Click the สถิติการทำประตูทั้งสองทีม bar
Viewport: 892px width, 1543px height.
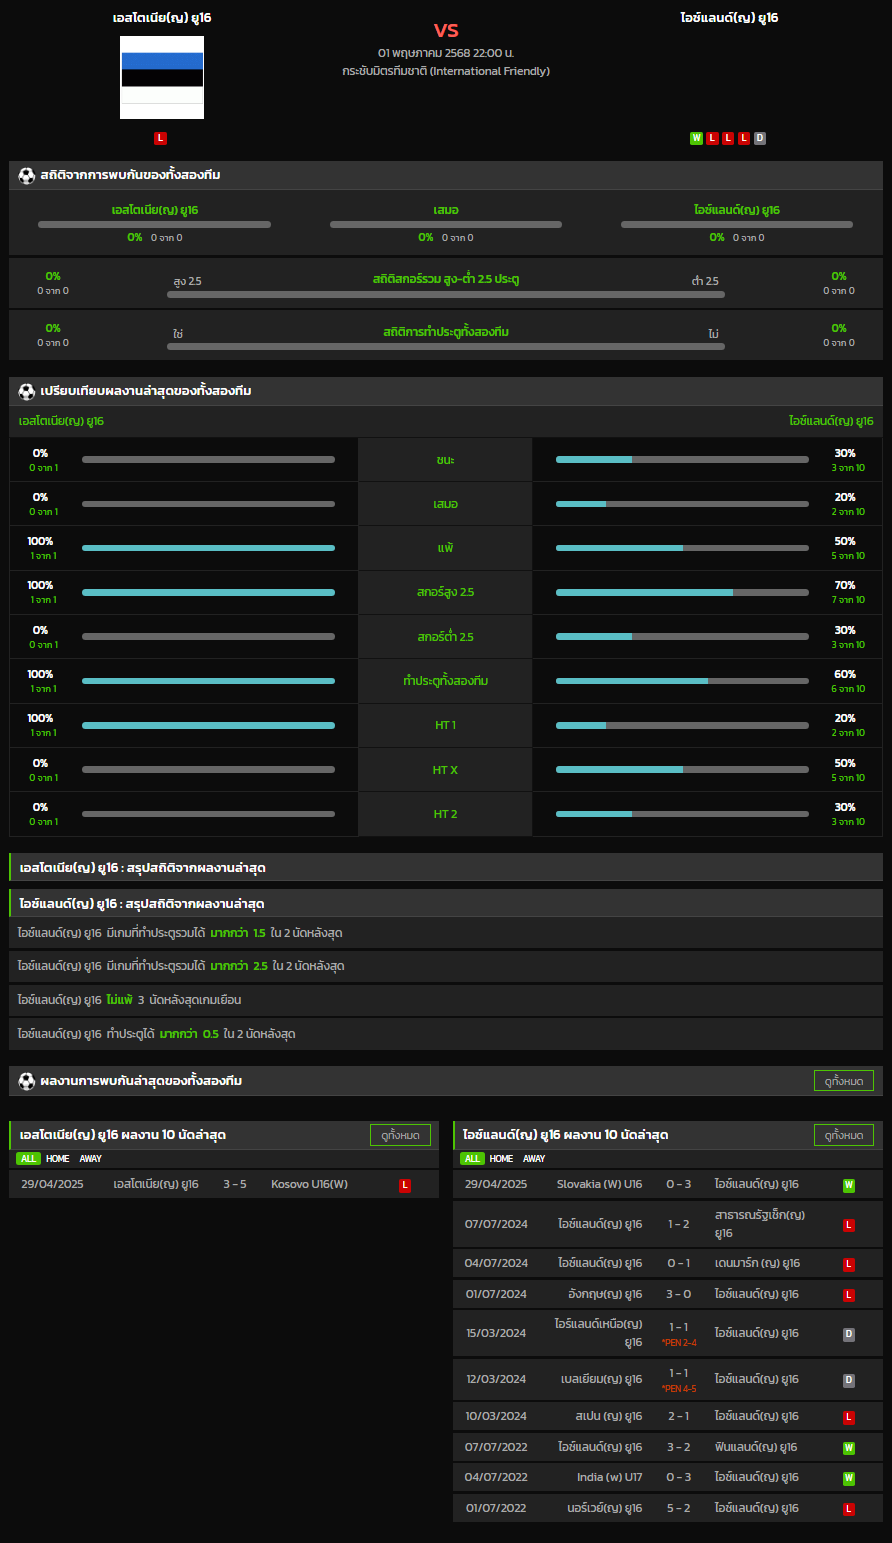coord(446,346)
